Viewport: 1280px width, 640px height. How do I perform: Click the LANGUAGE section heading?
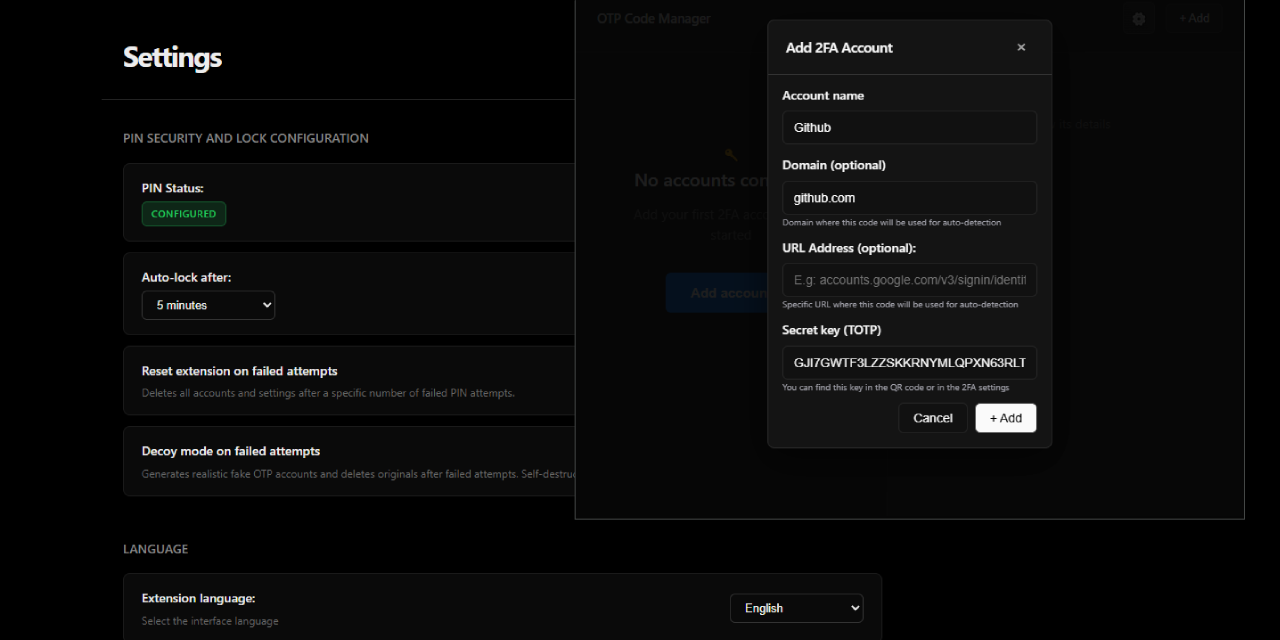[x=155, y=549]
